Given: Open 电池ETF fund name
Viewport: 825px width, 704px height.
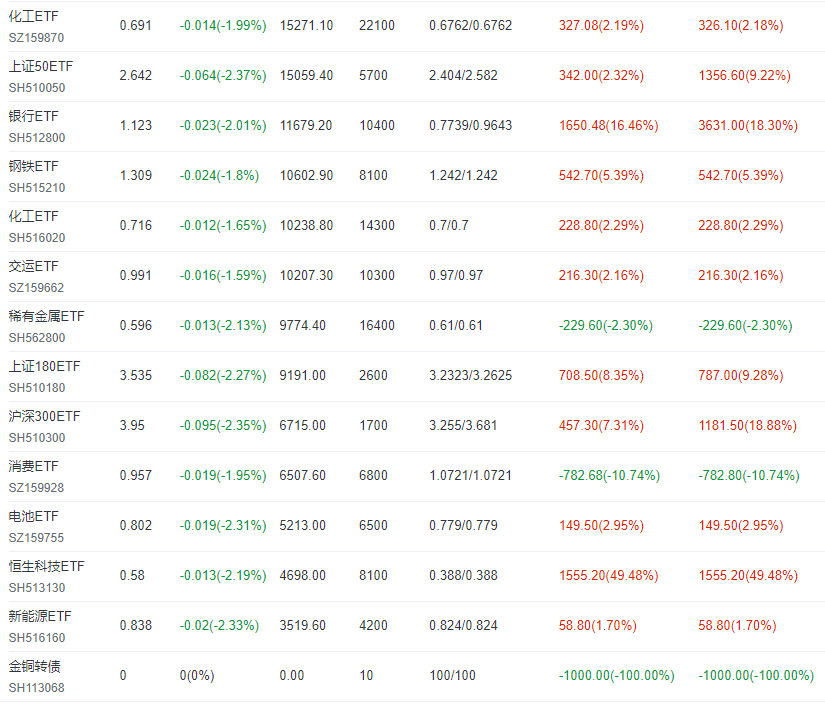Looking at the screenshot, I should pos(33,516).
